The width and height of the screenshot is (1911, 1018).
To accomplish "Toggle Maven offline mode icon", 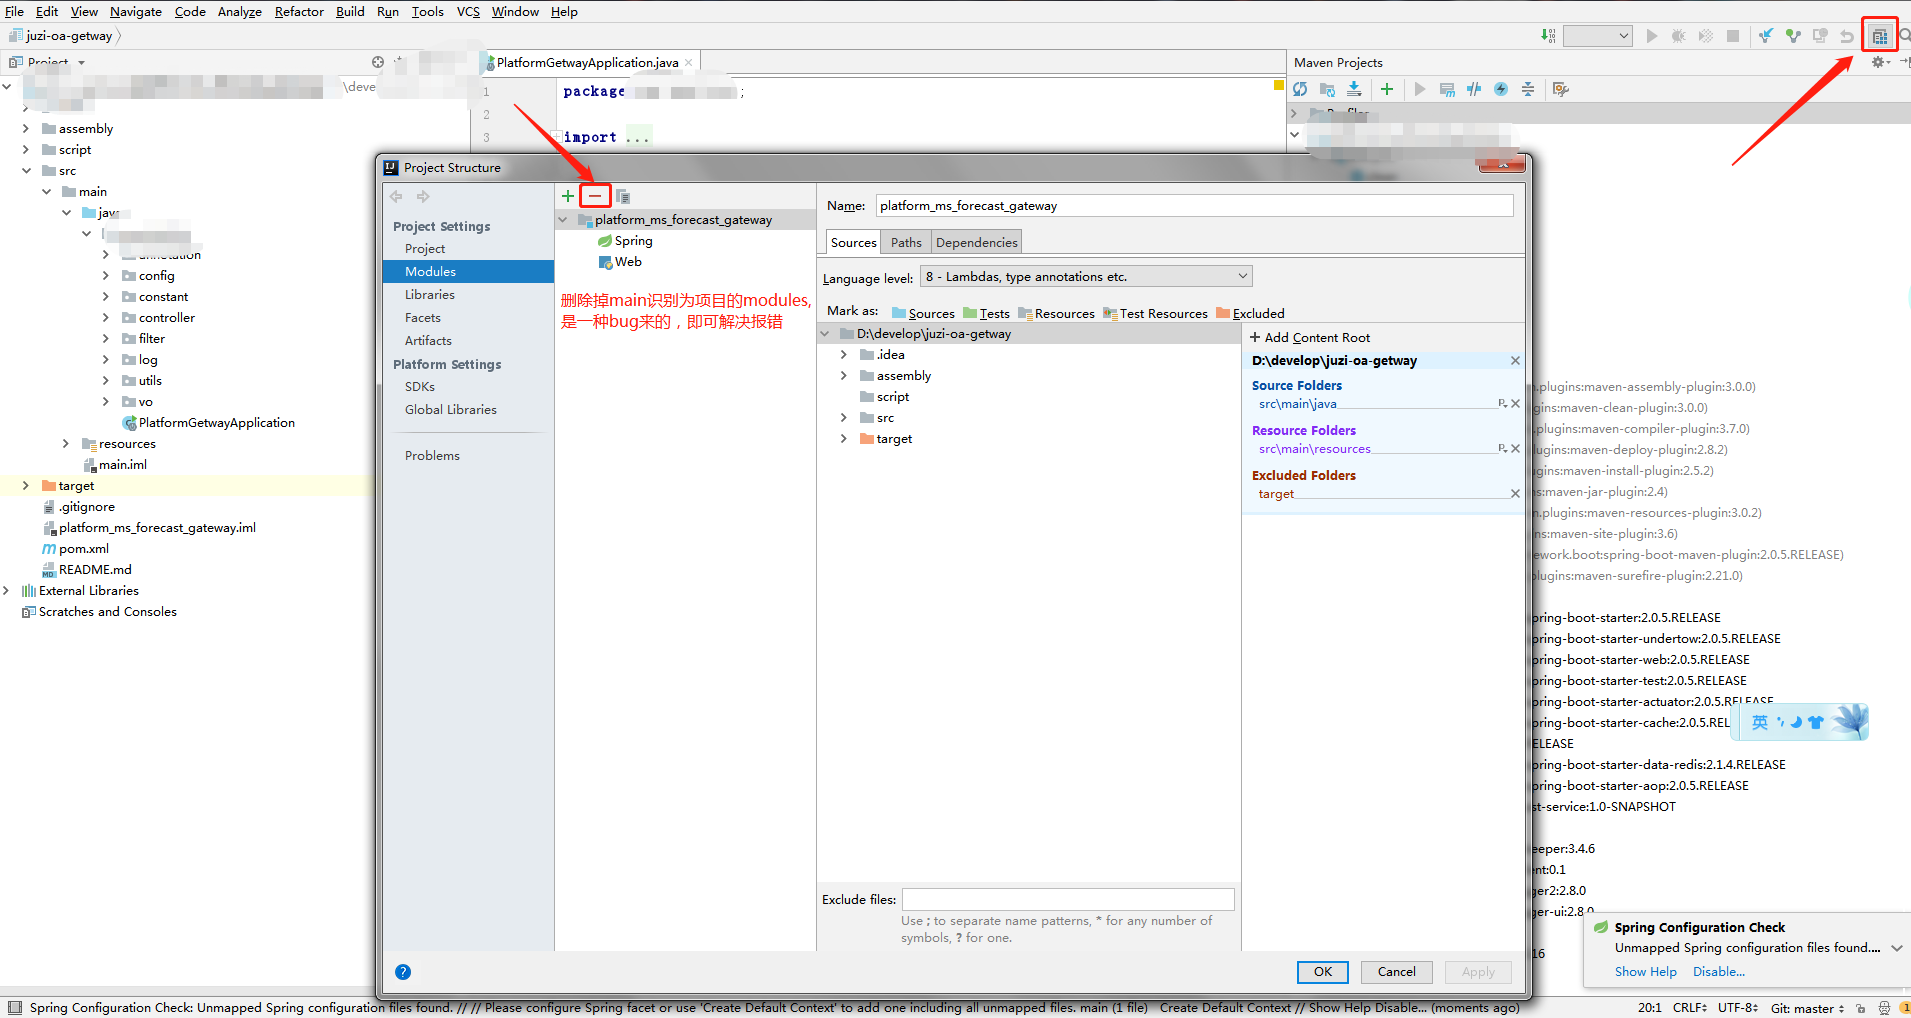I will tap(1474, 89).
